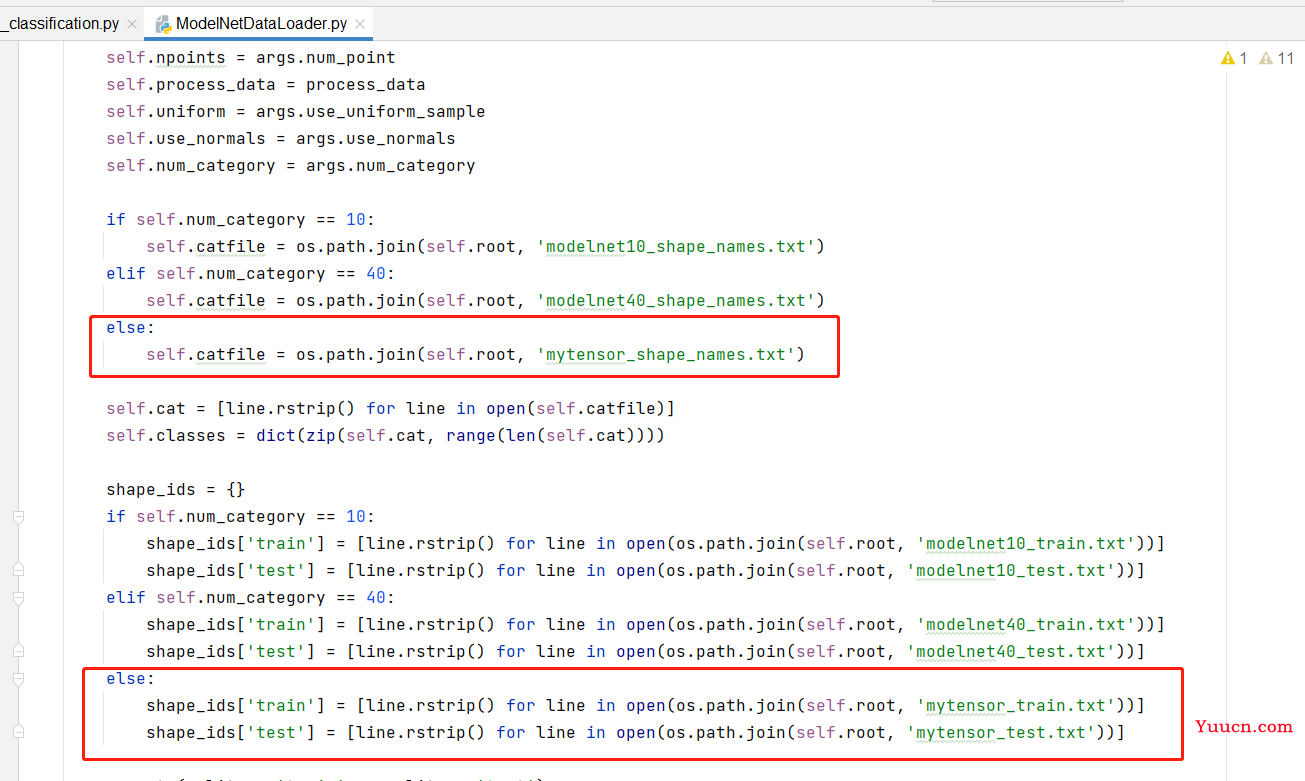Collapse fold marker beside shape_ids 'if ... == 10' line
The width and height of the screenshot is (1305, 781).
coord(18,517)
